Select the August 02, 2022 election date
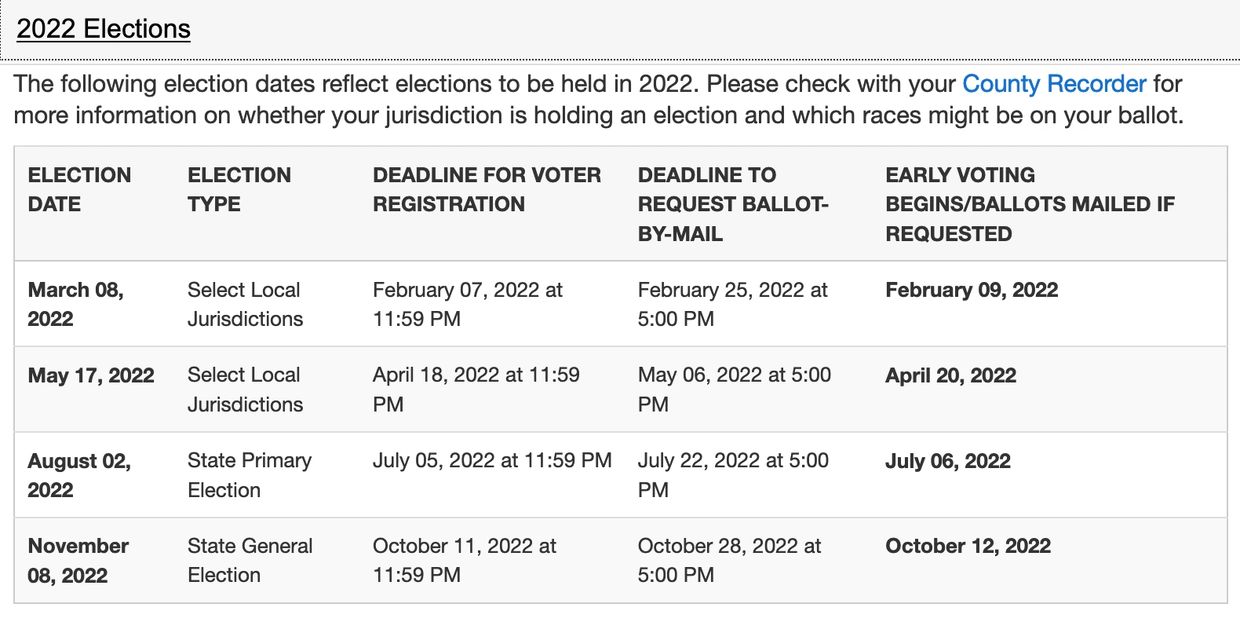The image size is (1240, 622). coord(79,475)
